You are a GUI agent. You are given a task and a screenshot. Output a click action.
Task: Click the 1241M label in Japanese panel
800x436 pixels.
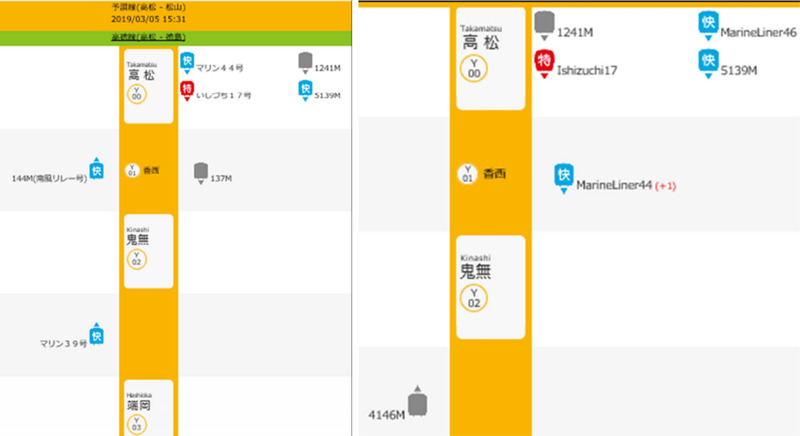328,68
